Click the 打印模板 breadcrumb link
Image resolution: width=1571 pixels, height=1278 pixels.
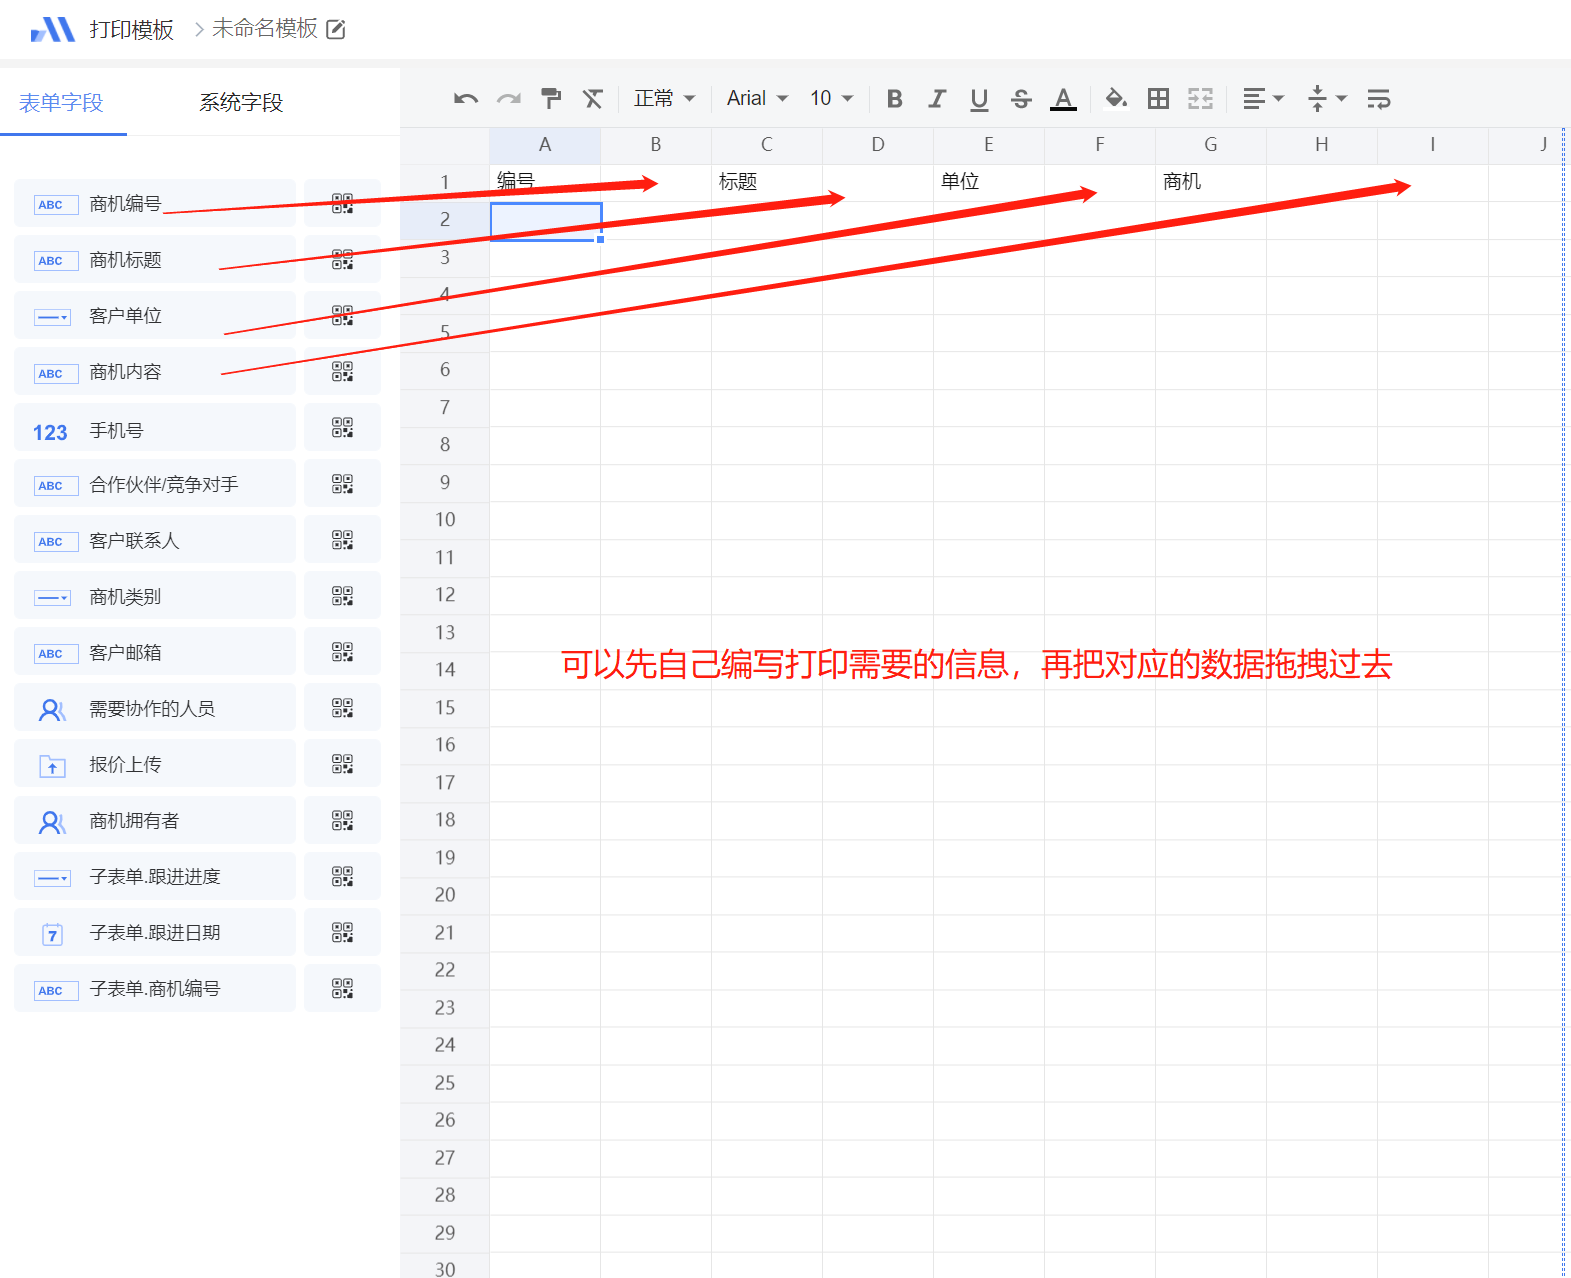[131, 30]
